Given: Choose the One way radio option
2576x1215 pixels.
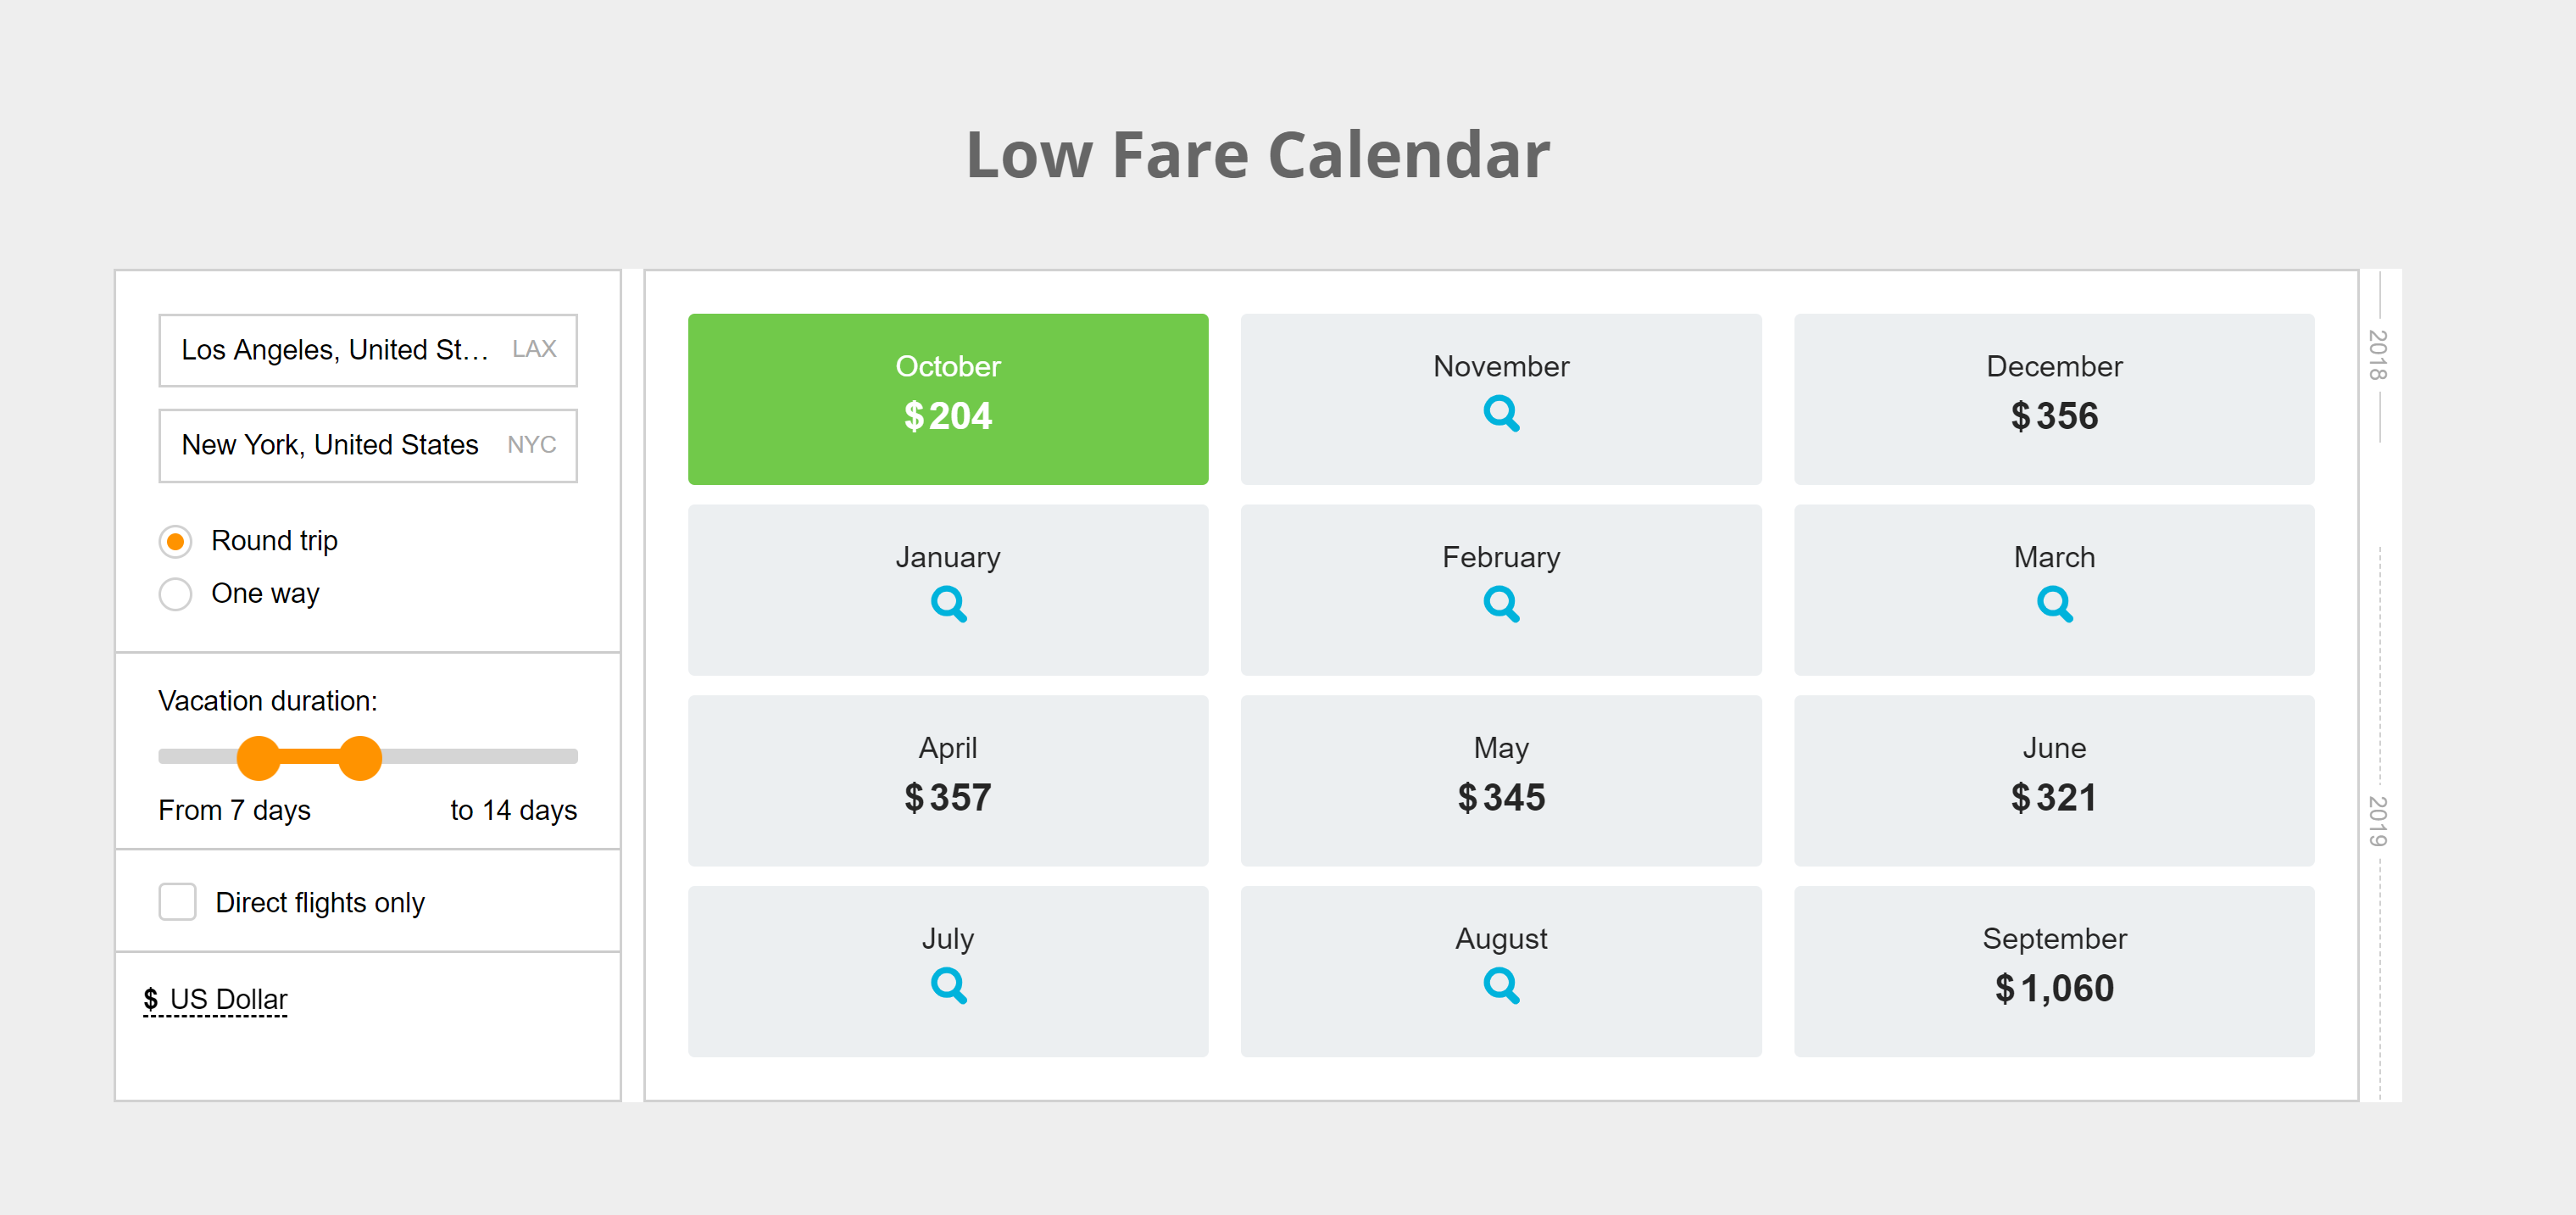Looking at the screenshot, I should pos(176,594).
